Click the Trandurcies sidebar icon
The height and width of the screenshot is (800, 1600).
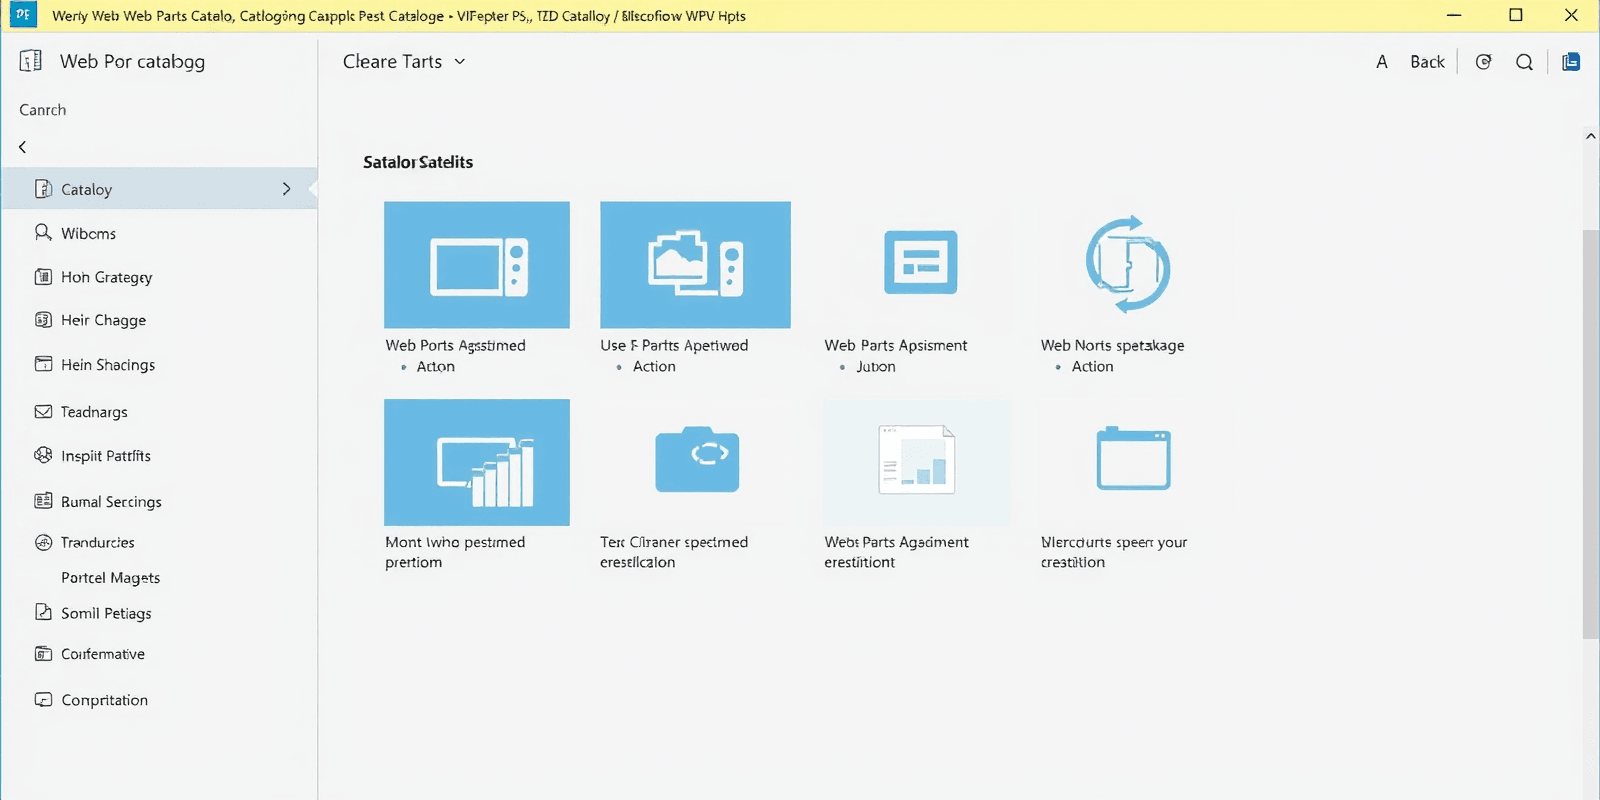tap(43, 542)
